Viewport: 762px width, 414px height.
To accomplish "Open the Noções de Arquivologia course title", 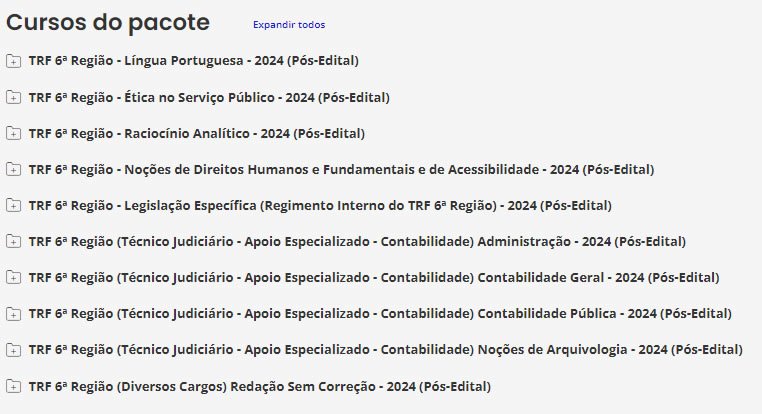I will pos(386,349).
